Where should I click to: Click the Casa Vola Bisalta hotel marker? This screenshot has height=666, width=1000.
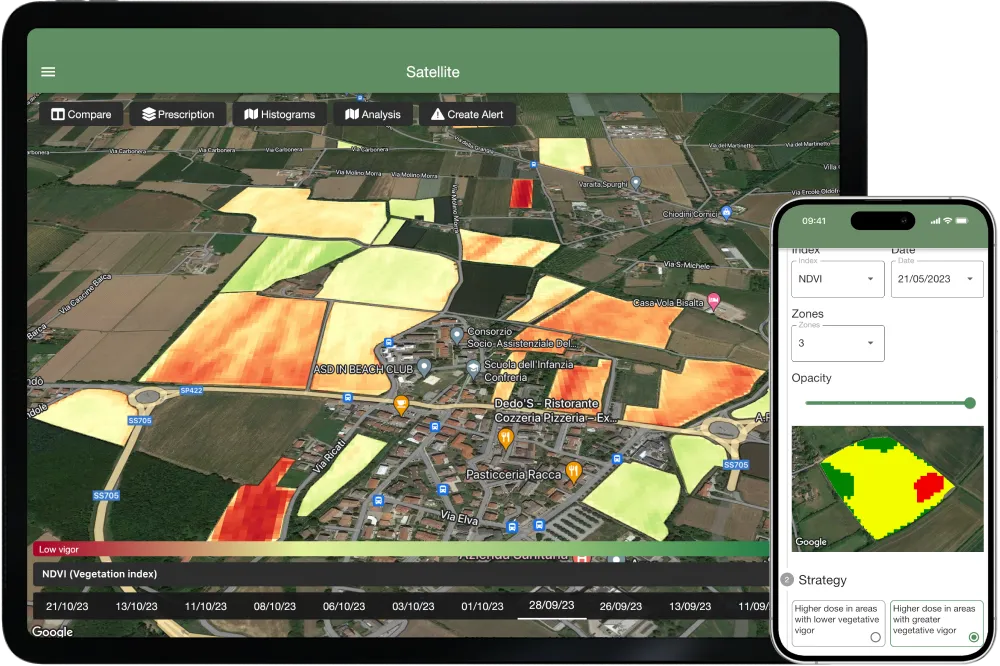pos(714,300)
